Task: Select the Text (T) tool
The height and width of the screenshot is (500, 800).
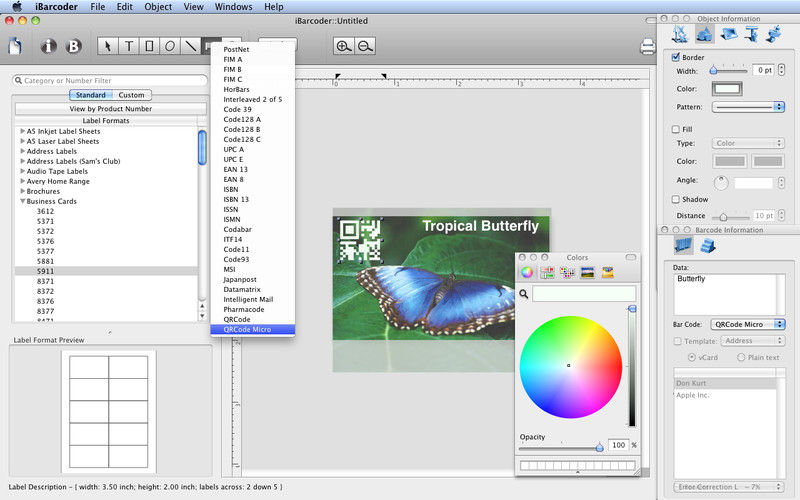Action: pos(129,46)
